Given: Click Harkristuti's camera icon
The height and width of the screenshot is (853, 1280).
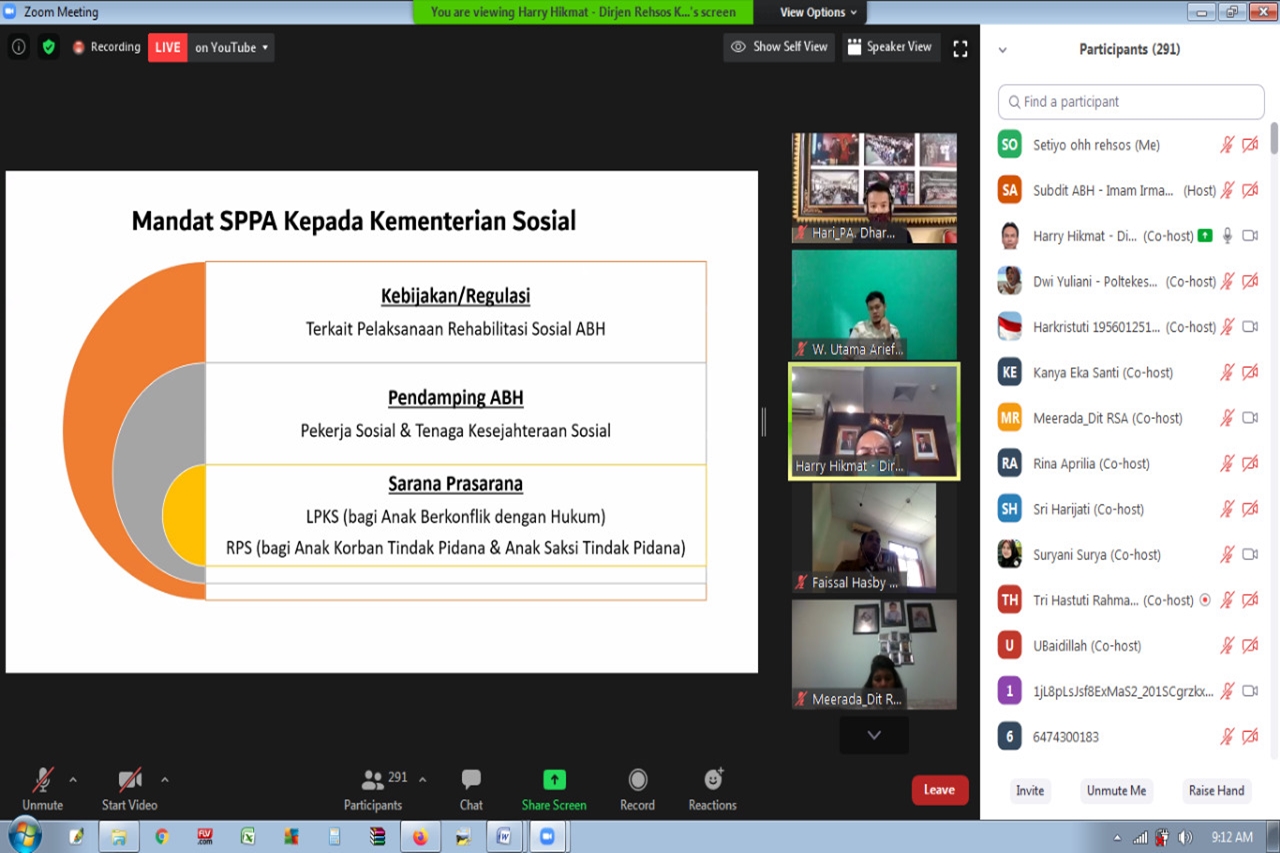Looking at the screenshot, I should pyautogui.click(x=1250, y=327).
